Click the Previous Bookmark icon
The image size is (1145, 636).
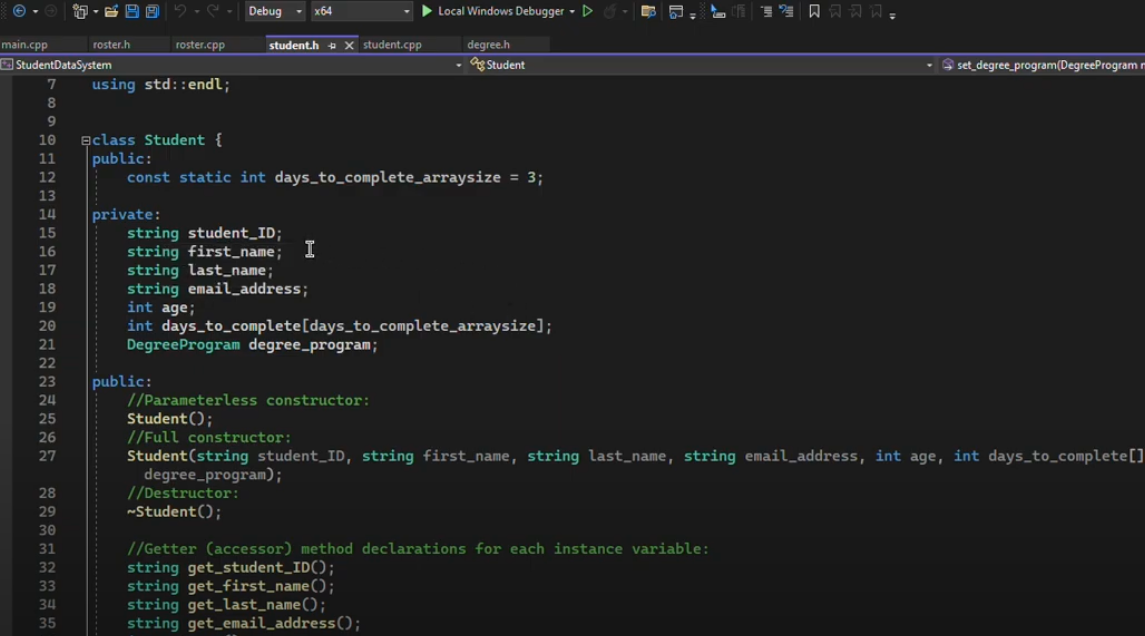point(835,11)
